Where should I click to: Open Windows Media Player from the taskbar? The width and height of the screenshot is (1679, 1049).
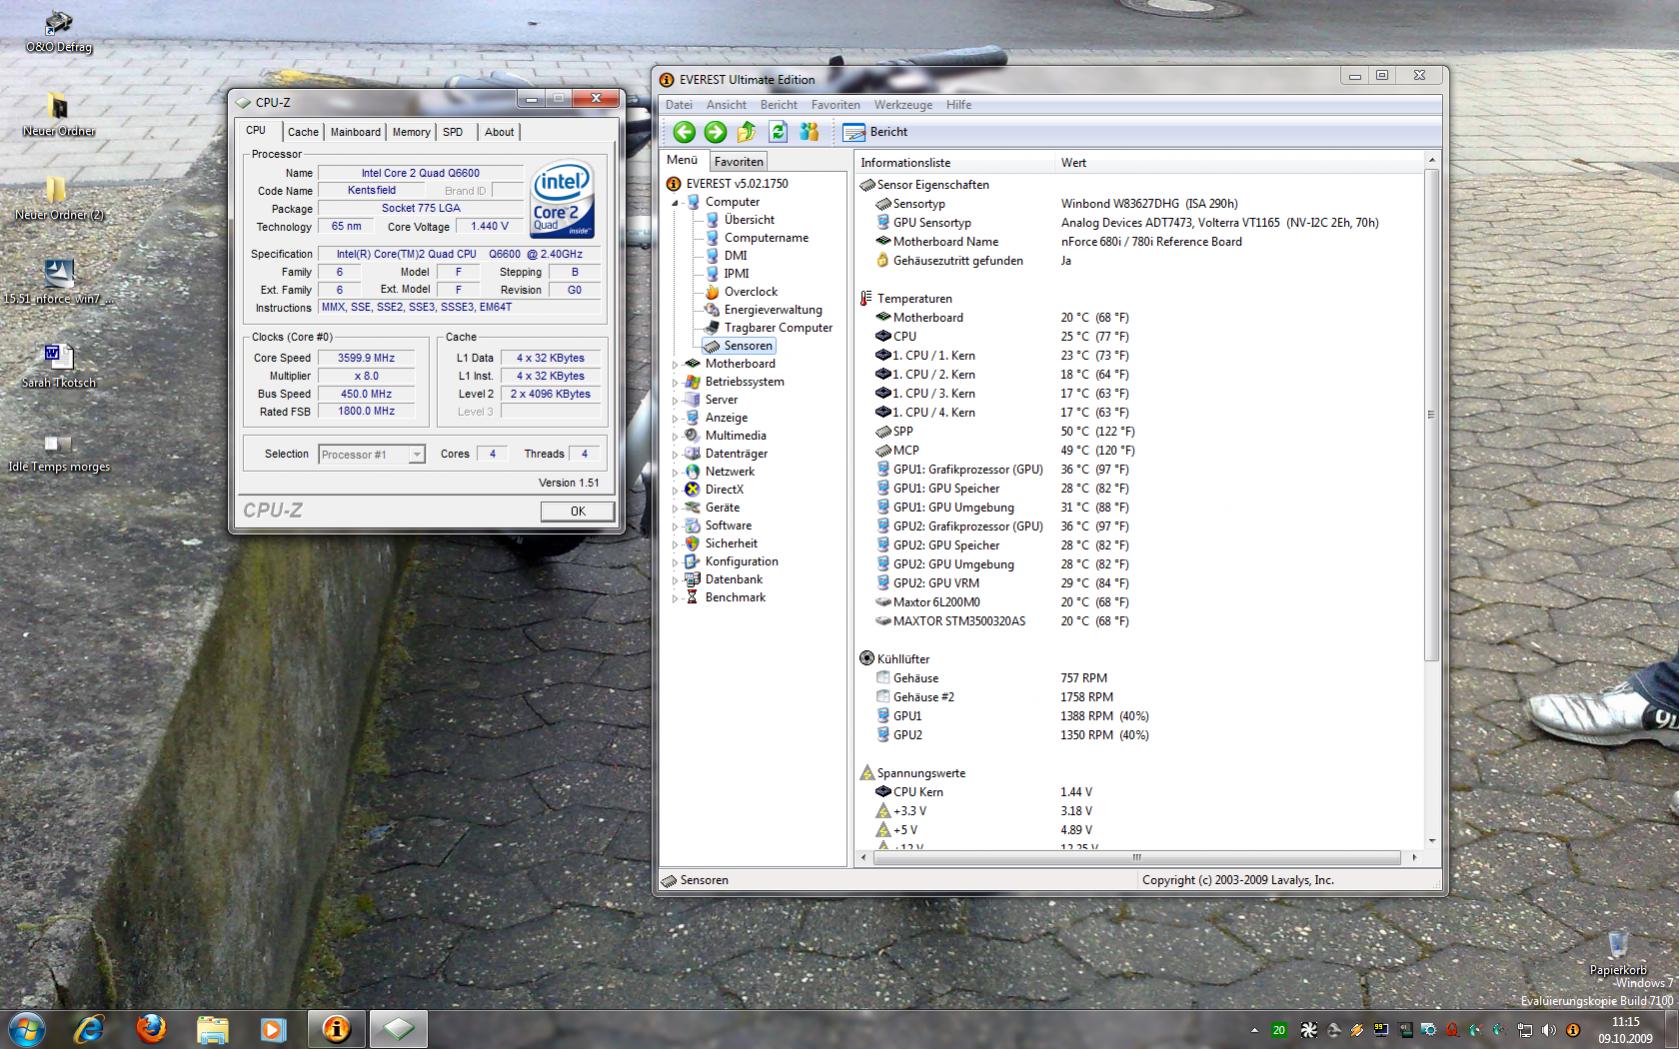coord(273,1028)
